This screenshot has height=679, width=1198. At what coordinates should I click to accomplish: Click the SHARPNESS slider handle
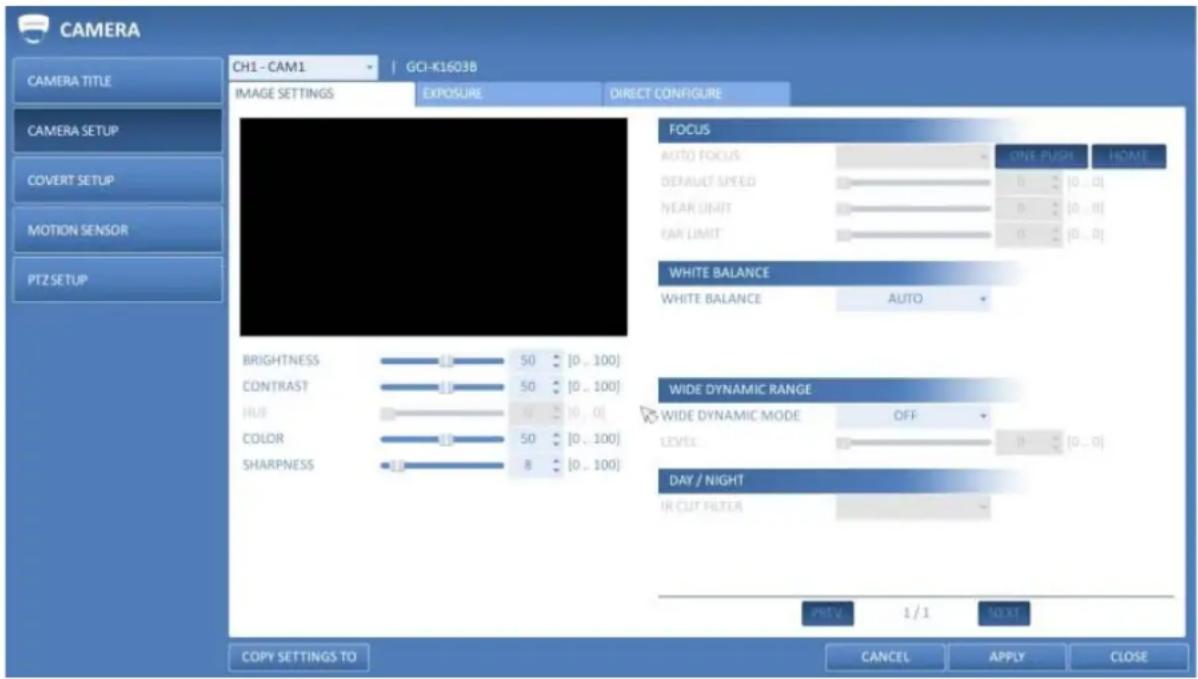coord(397,465)
